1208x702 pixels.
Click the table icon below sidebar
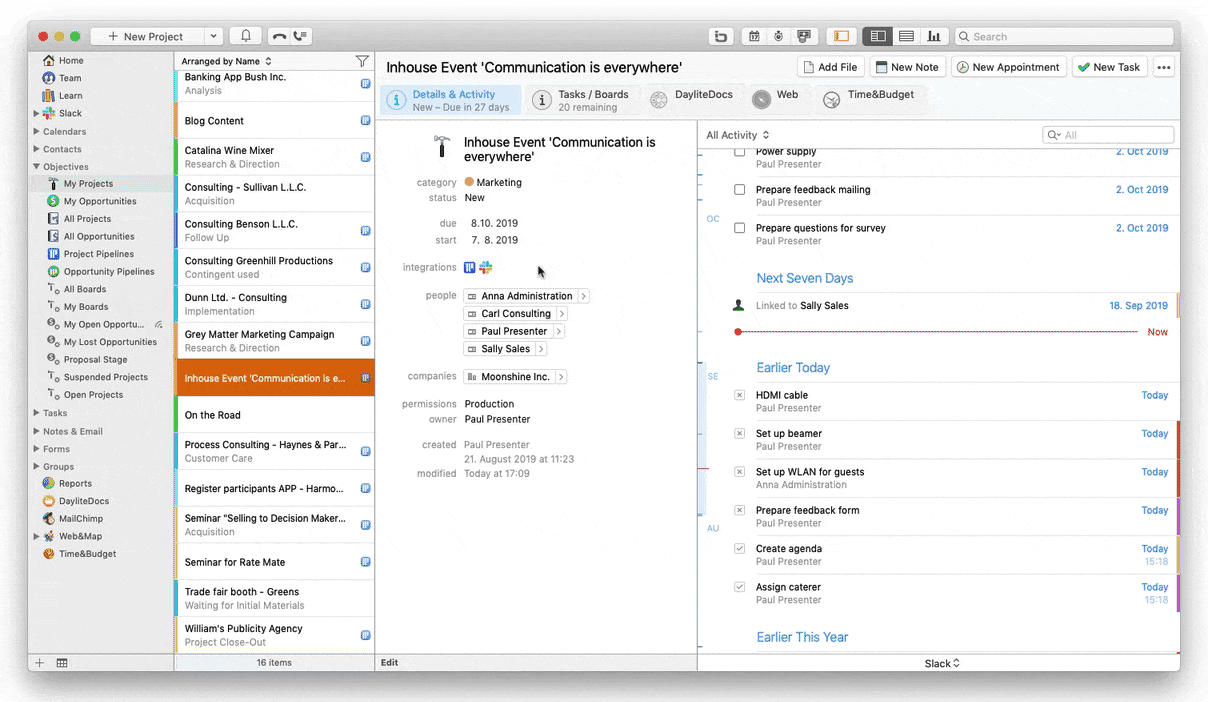62,663
